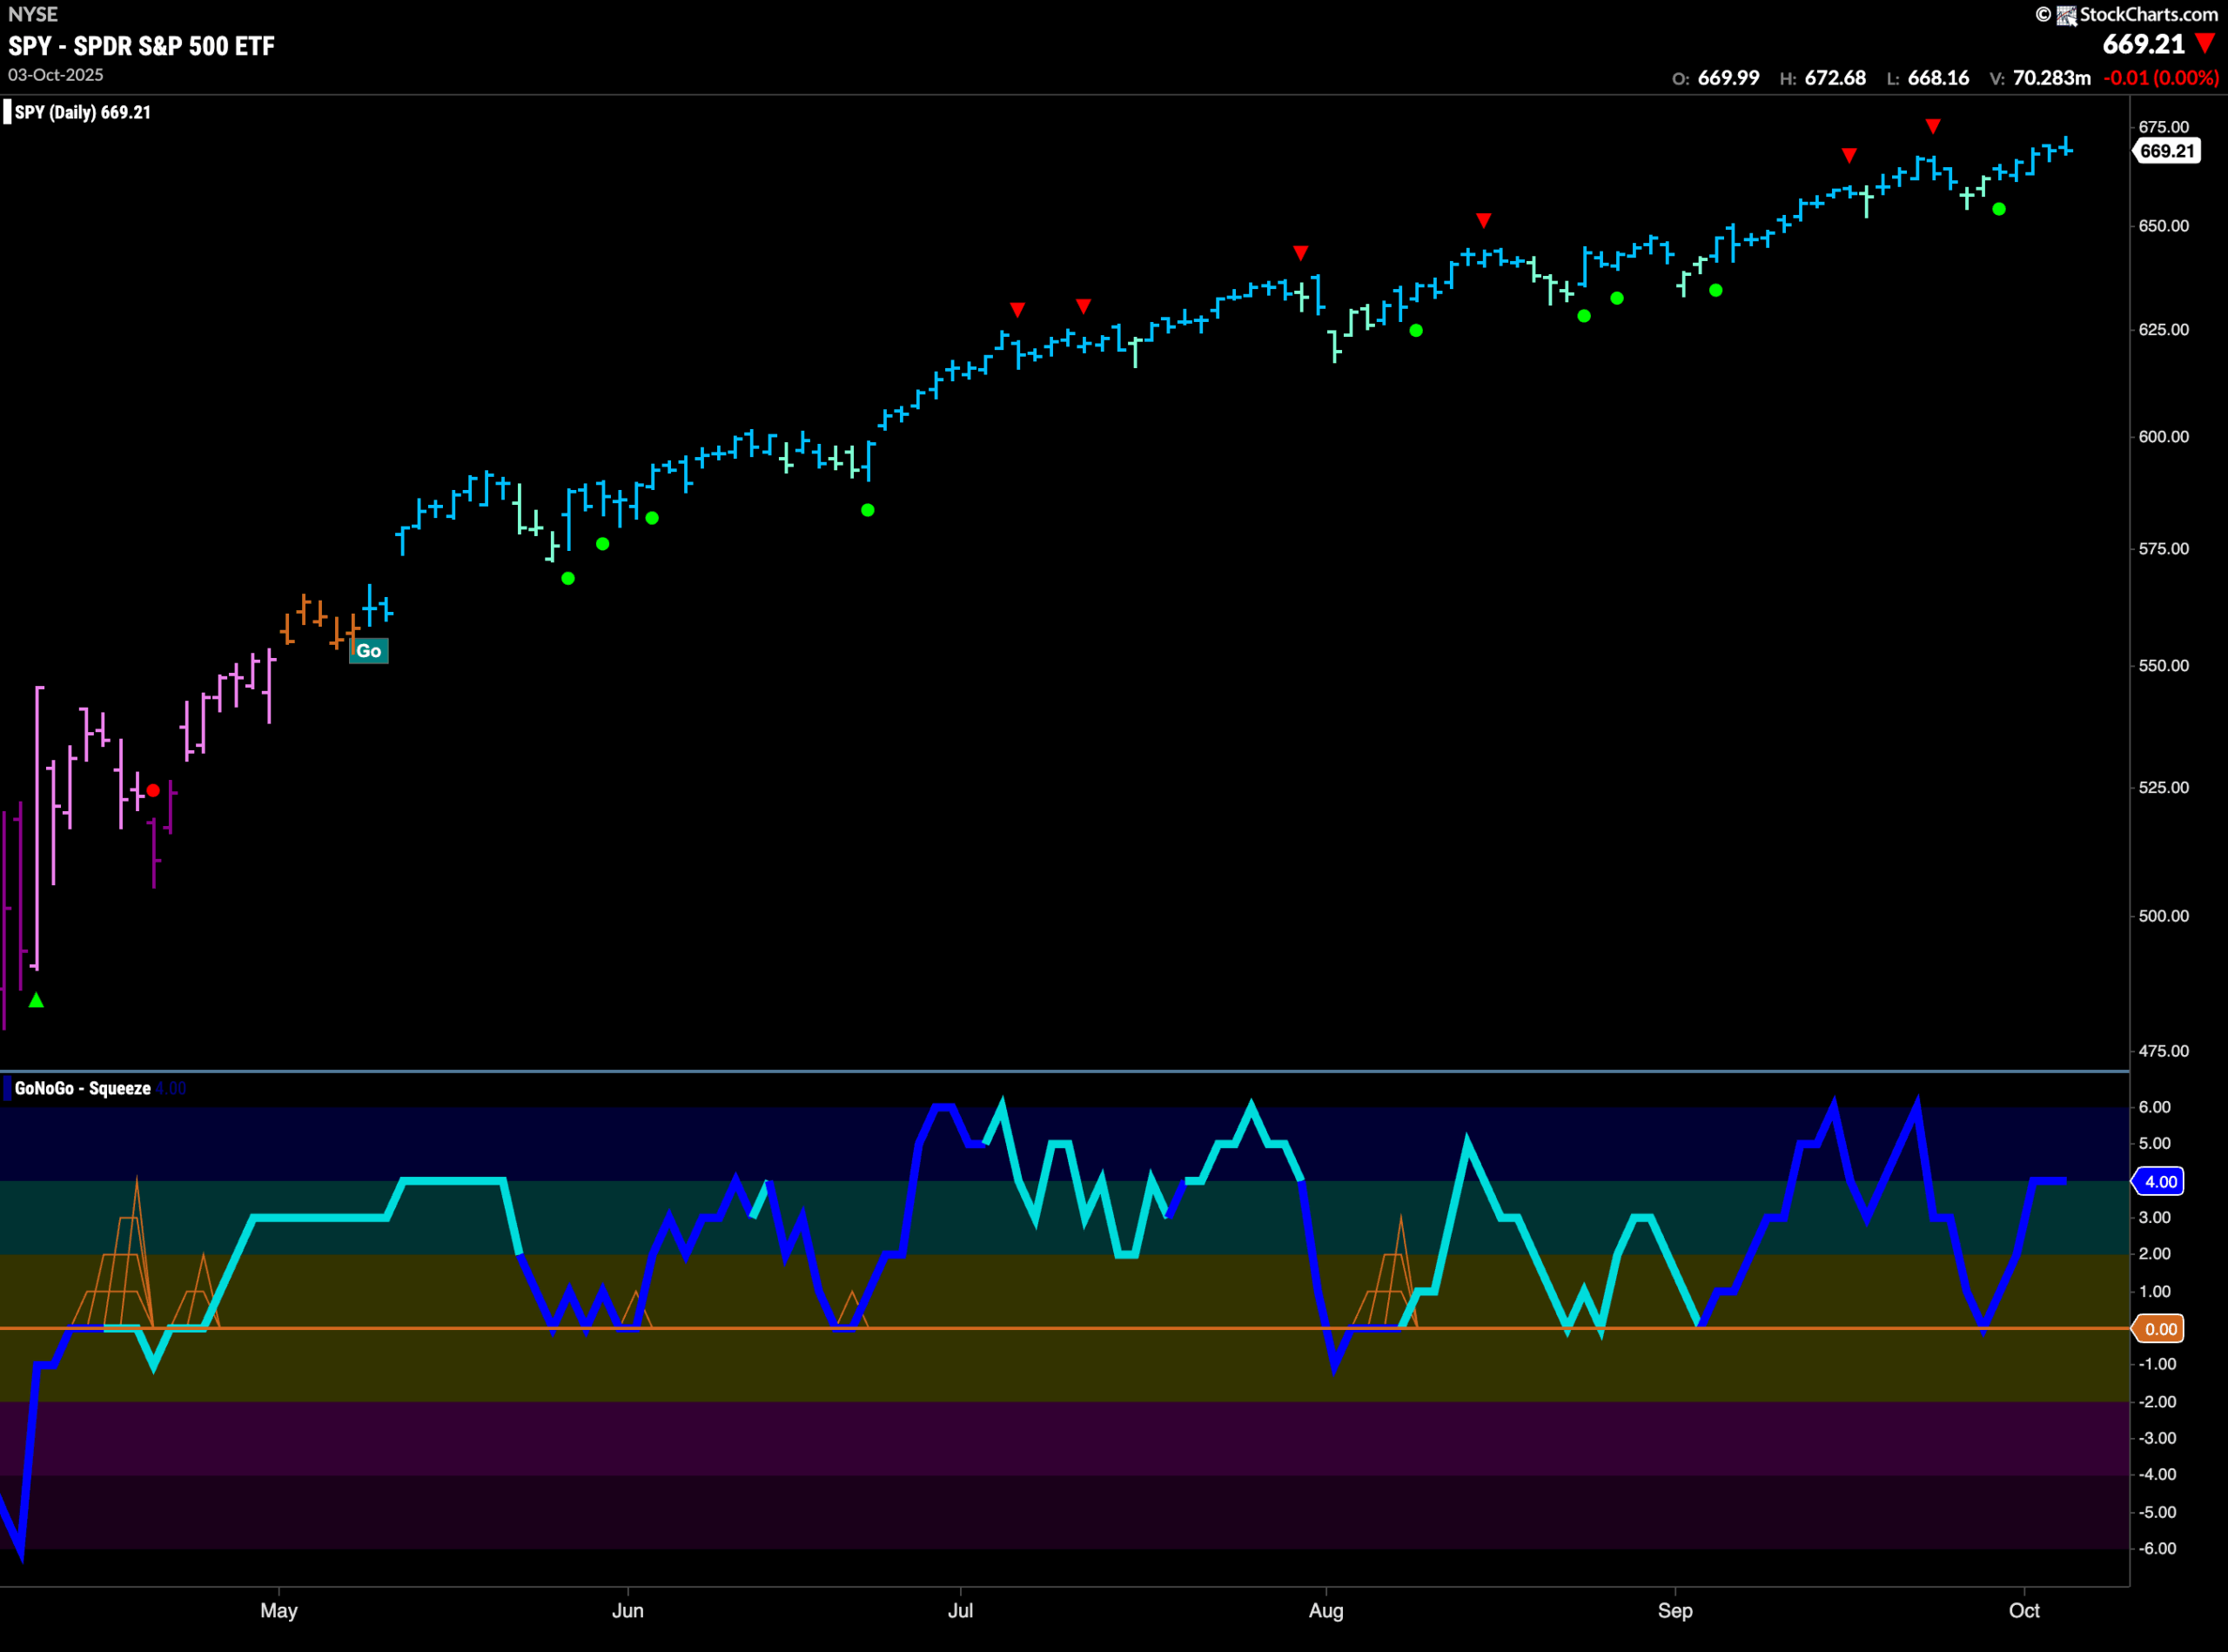This screenshot has height=1652, width=2228.
Task: Click the 'May' label on time axis
Action: point(279,1610)
